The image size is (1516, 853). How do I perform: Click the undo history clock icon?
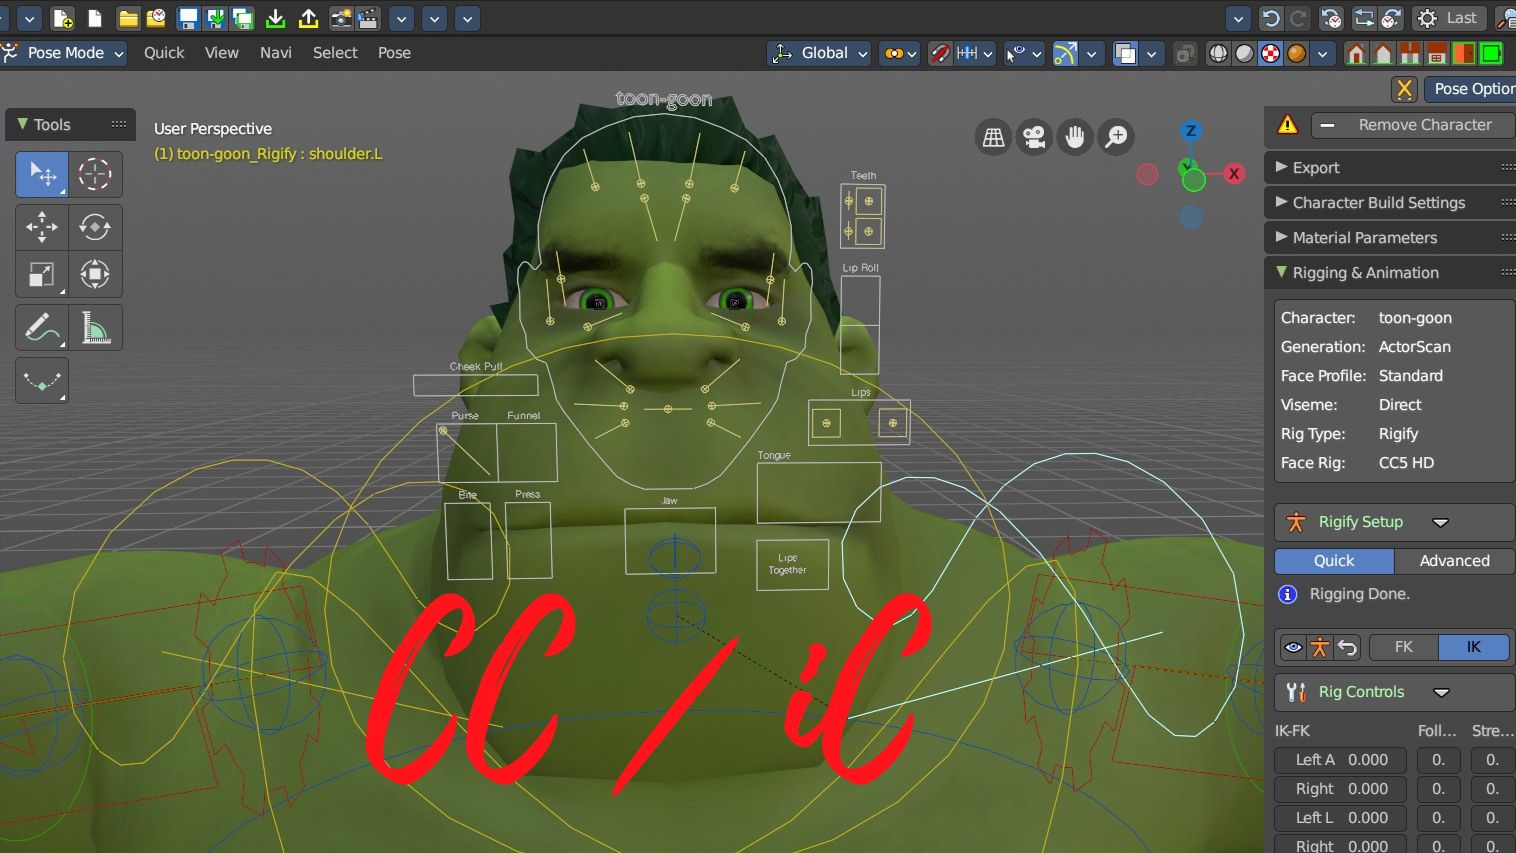[1331, 18]
